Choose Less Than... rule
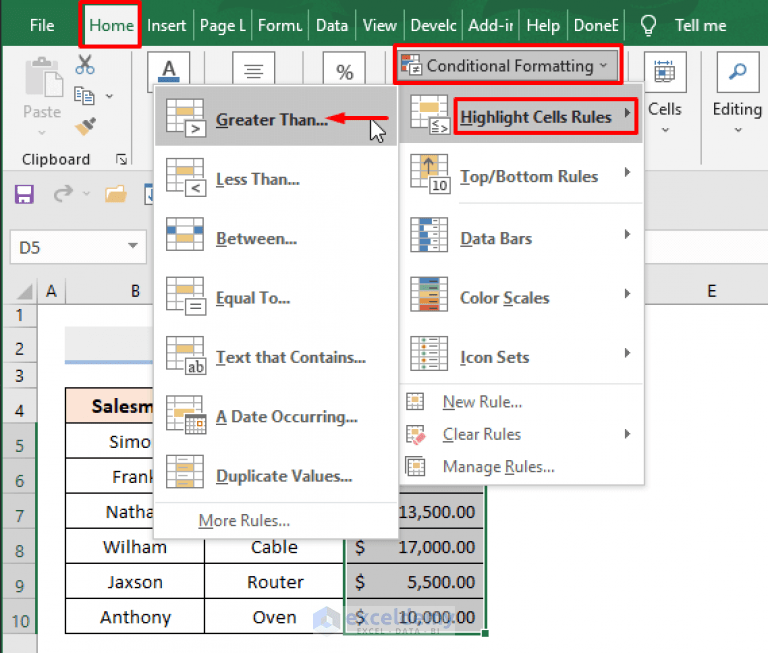The height and width of the screenshot is (653, 768). coord(276,179)
